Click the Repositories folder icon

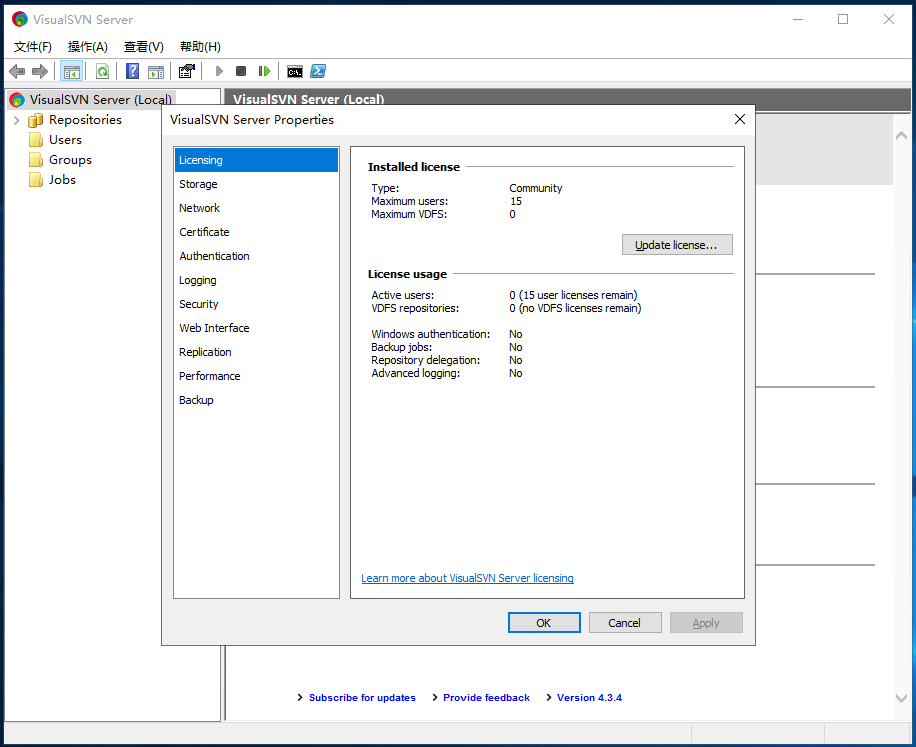point(36,120)
